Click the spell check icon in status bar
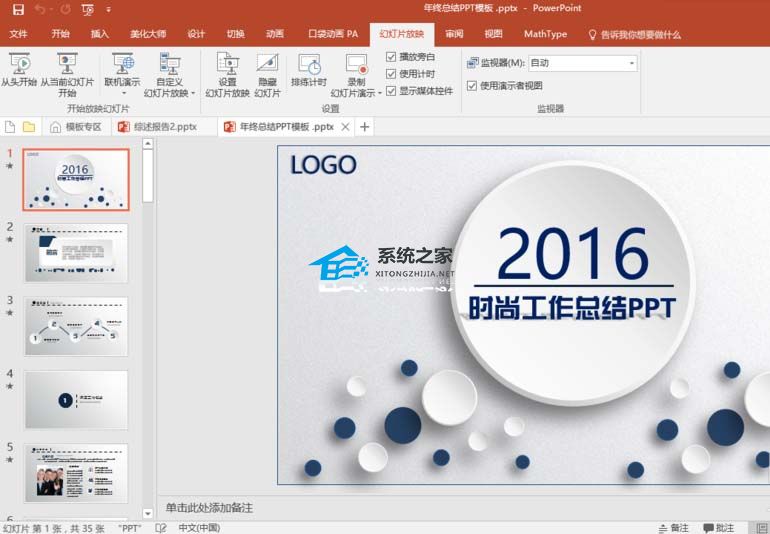The width and height of the screenshot is (770, 534). pos(160,528)
